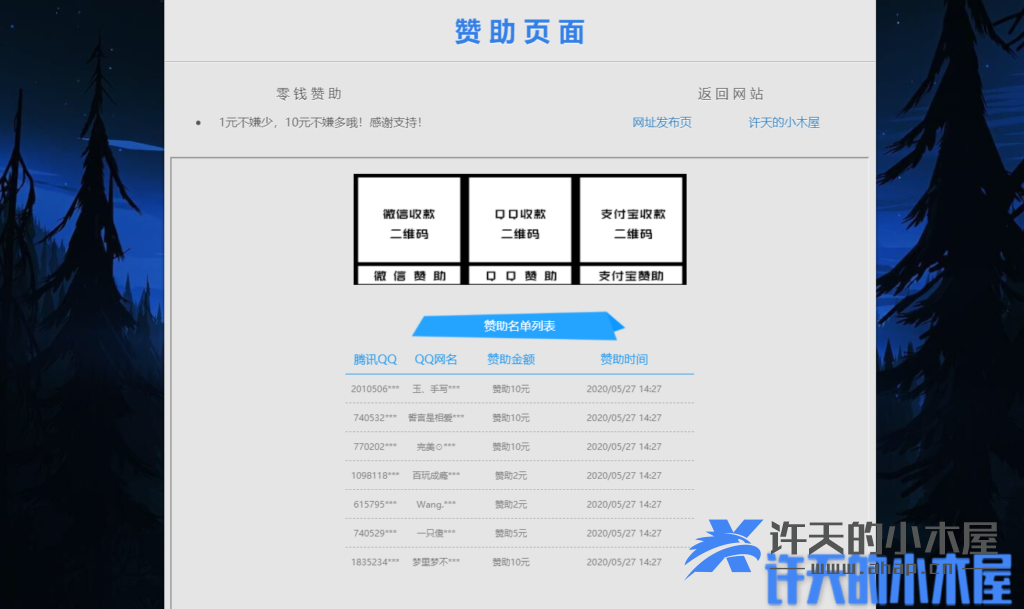Click the 支付宝收款 二维码 image
The image size is (1024, 609).
click(x=632, y=220)
